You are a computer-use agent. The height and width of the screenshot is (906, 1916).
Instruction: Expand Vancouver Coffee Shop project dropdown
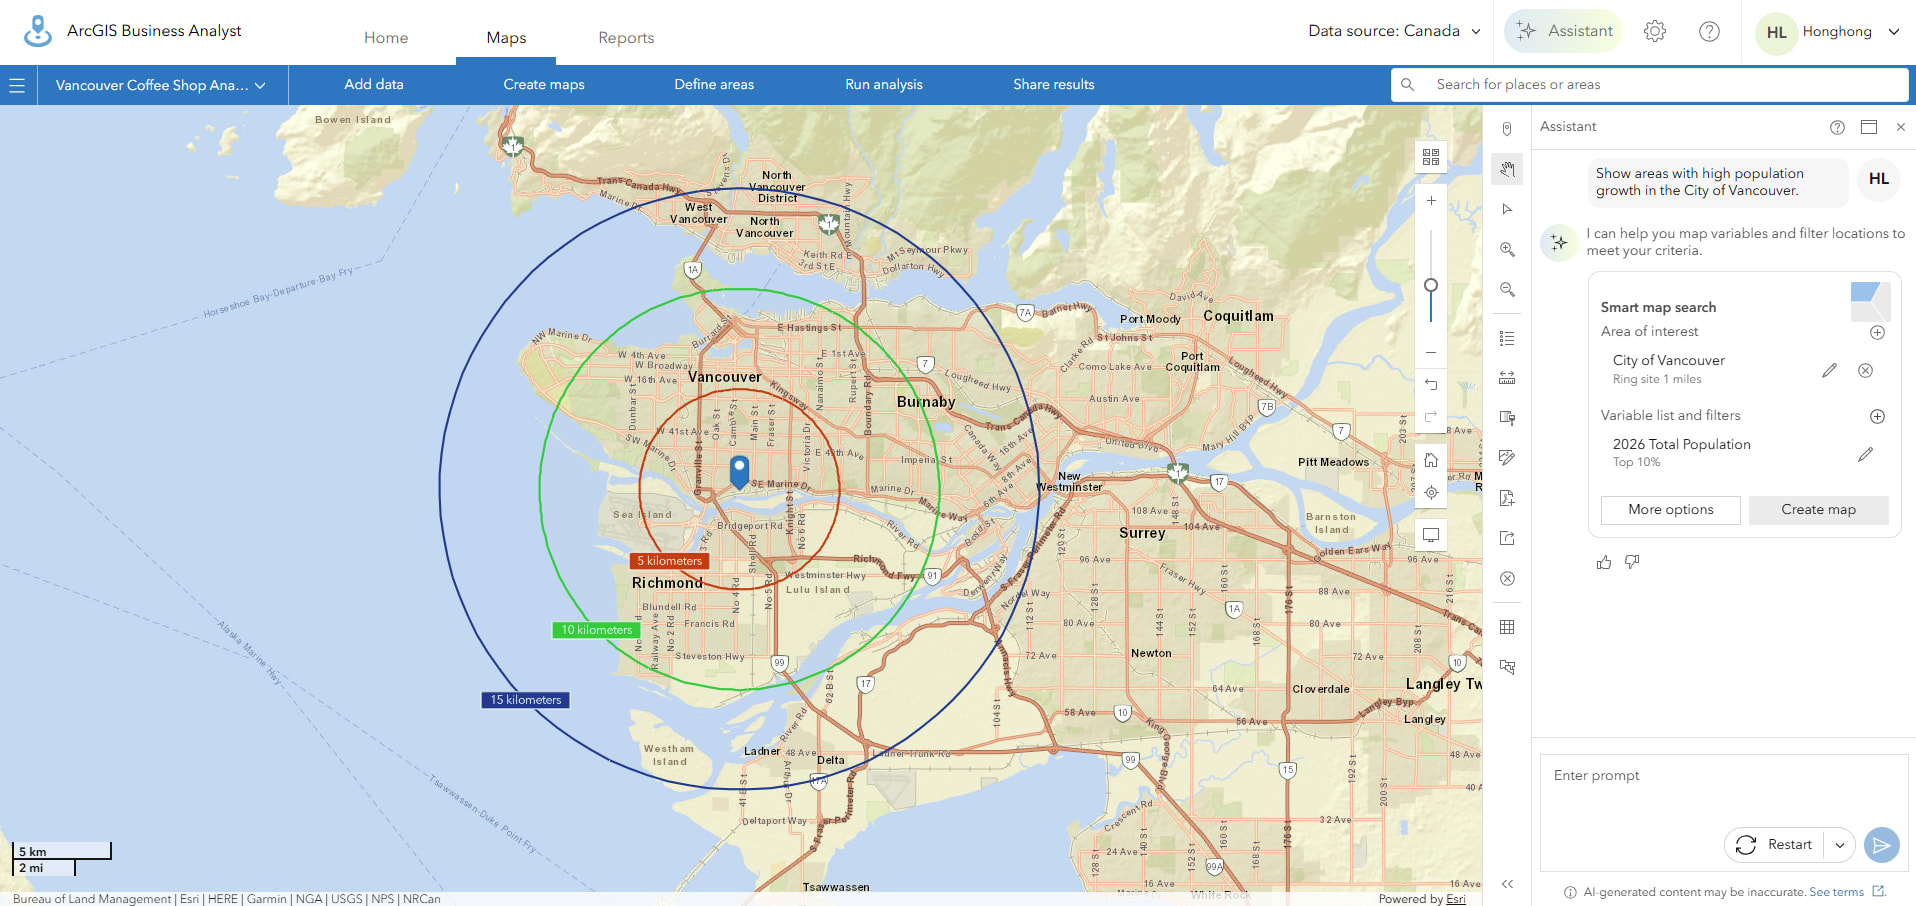click(161, 85)
